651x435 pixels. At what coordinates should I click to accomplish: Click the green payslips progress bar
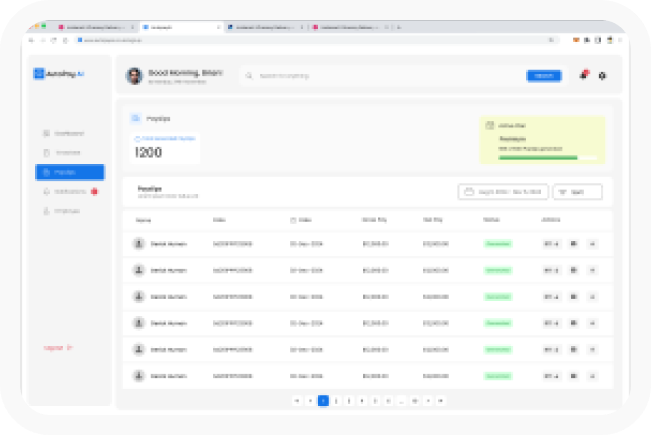click(x=538, y=157)
